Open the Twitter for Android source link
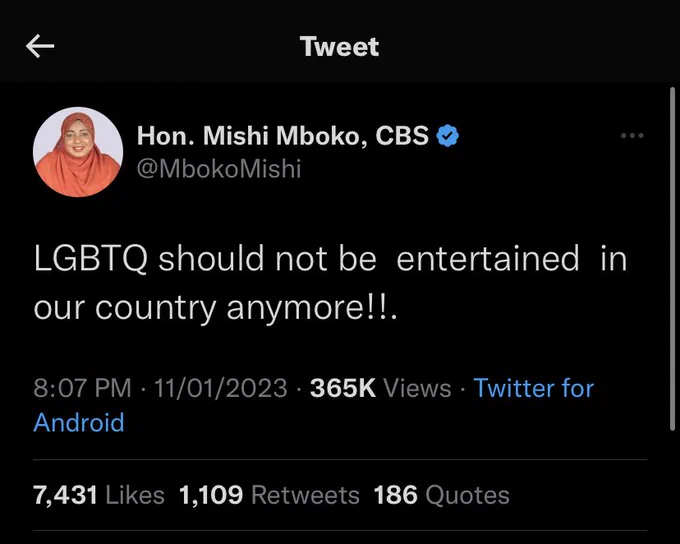The height and width of the screenshot is (544, 680). pos(314,405)
